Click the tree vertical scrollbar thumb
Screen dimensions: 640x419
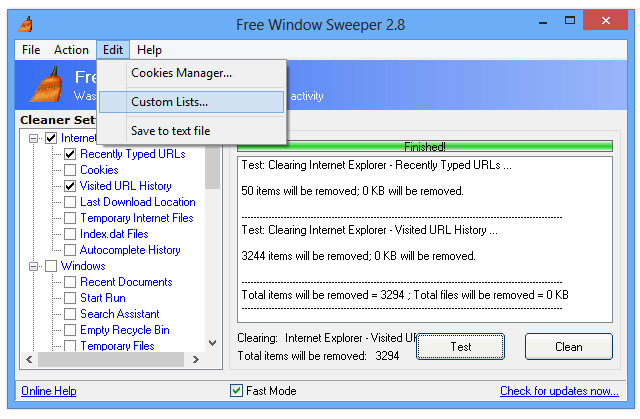pos(213,166)
